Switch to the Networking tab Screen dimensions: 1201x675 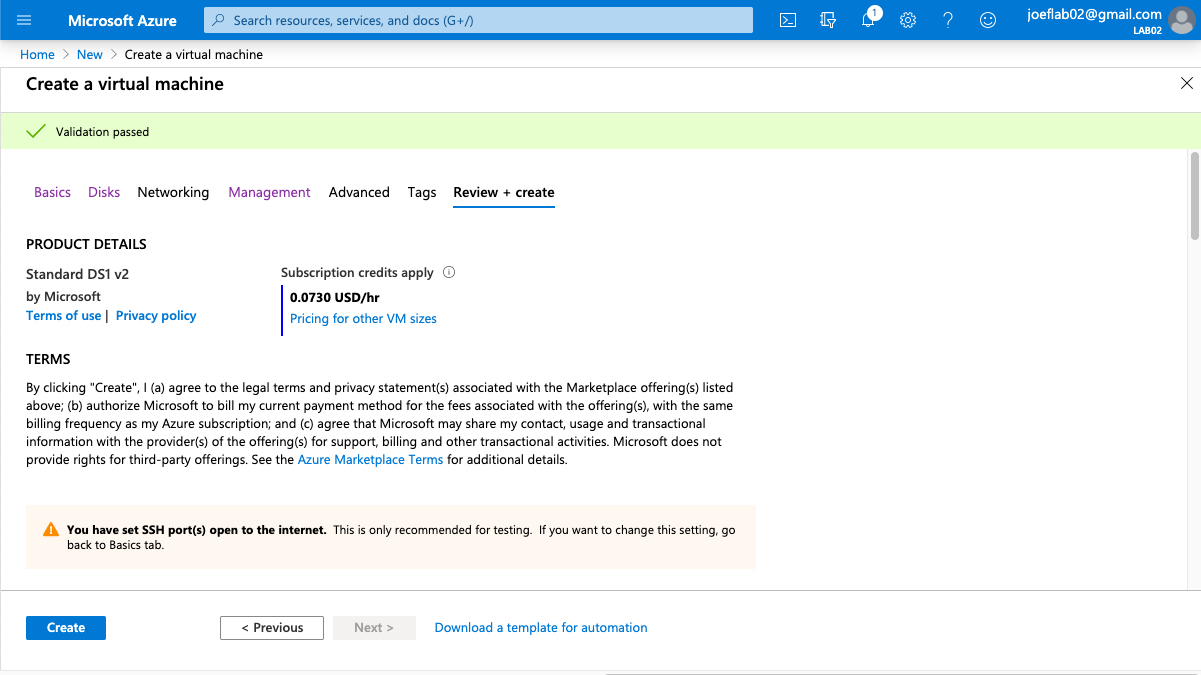pos(173,192)
